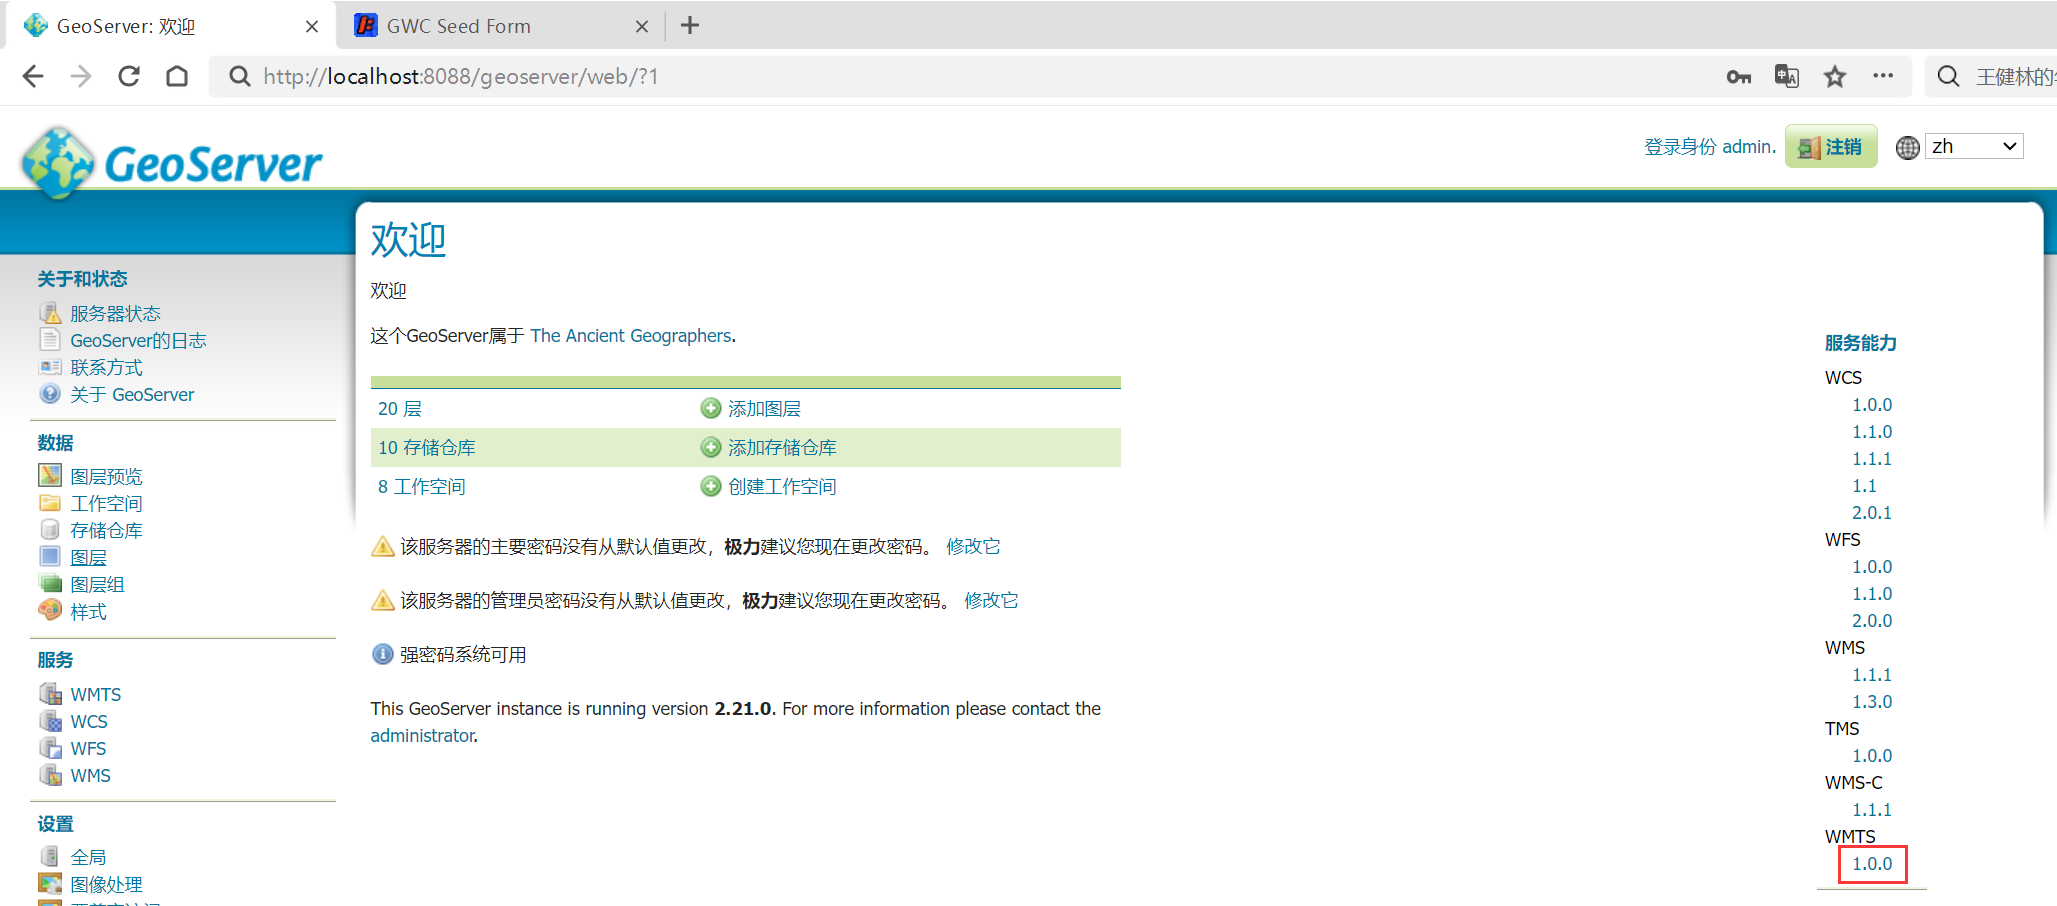Open the 创建工作空间 (create workspace) link
The width and height of the screenshot is (2057, 906).
(782, 486)
